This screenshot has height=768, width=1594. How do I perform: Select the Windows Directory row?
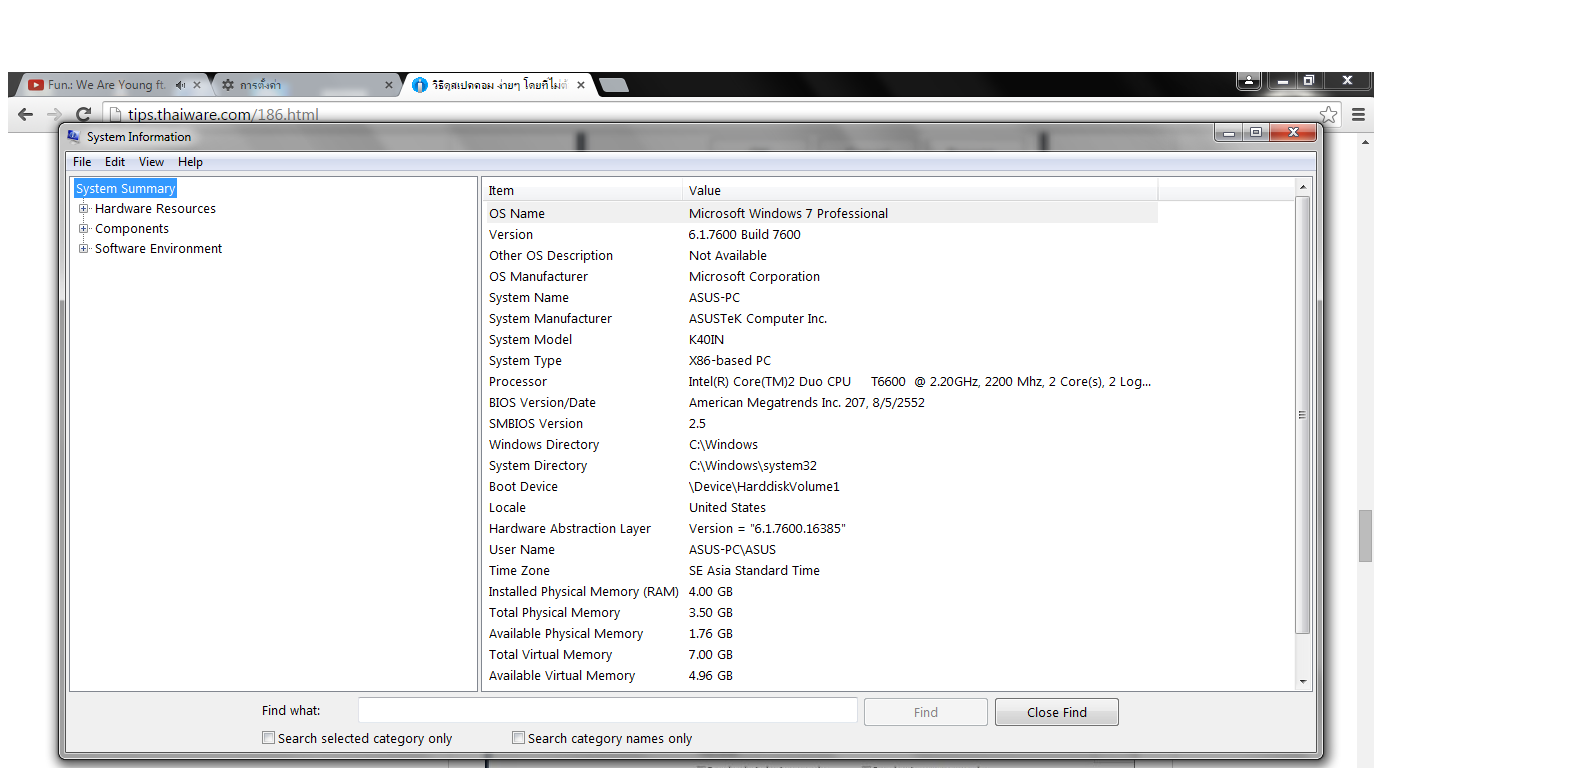coord(820,444)
